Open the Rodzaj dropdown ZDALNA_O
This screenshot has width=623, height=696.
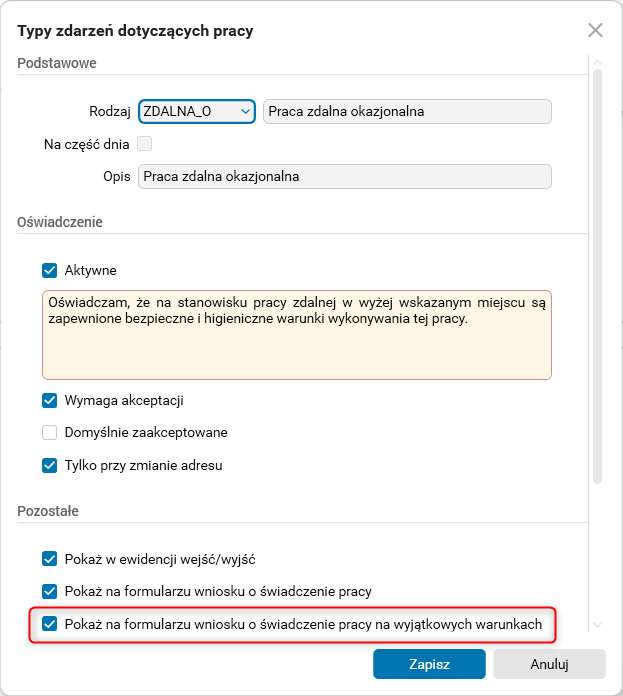tap(197, 111)
